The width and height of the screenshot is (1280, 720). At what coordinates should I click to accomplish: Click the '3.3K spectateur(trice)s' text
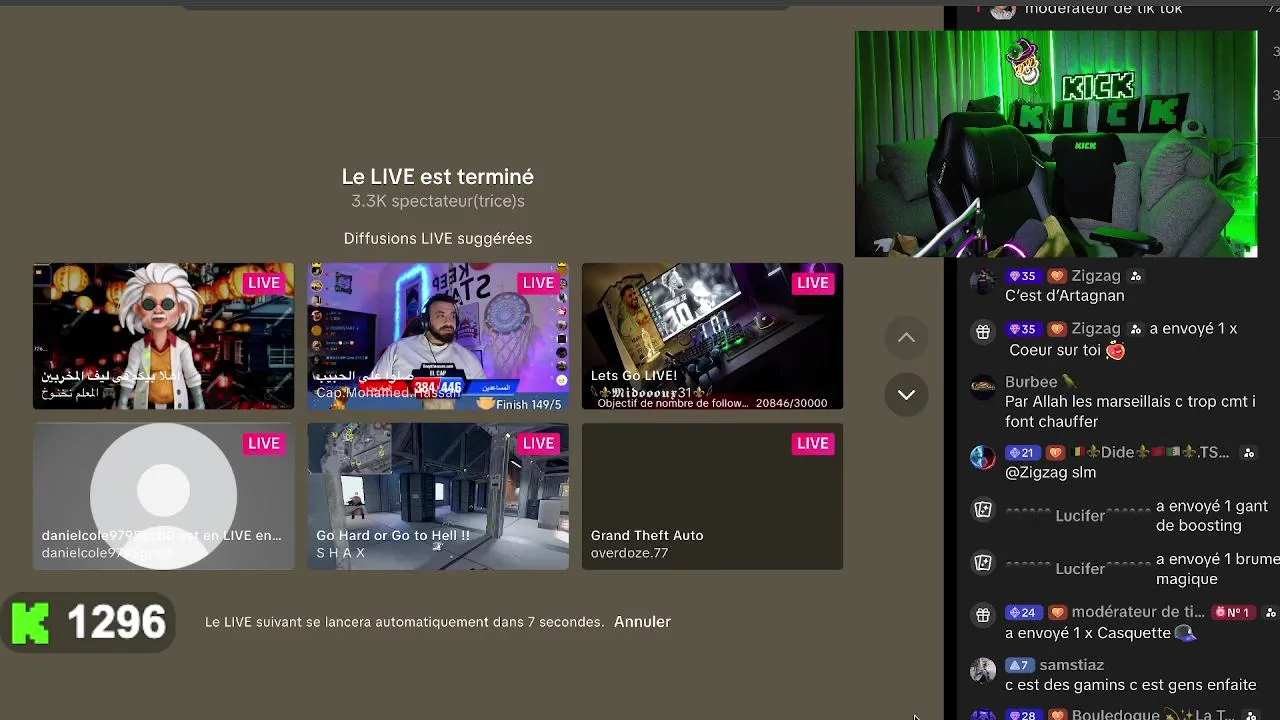point(438,201)
